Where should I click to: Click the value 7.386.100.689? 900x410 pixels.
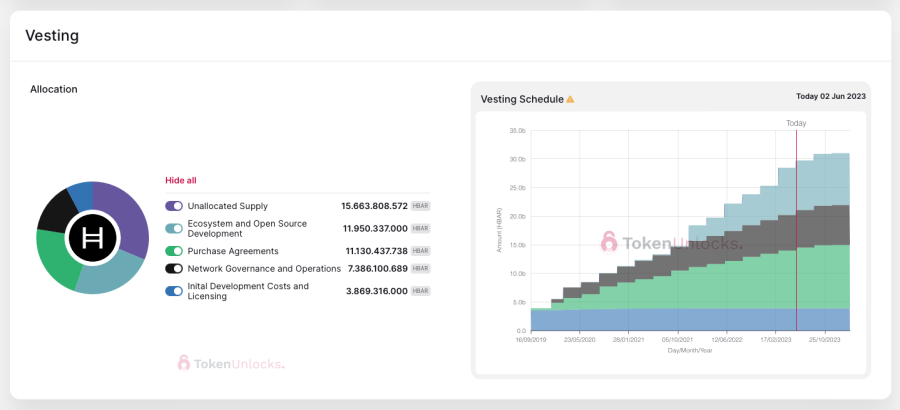[x=378, y=268]
